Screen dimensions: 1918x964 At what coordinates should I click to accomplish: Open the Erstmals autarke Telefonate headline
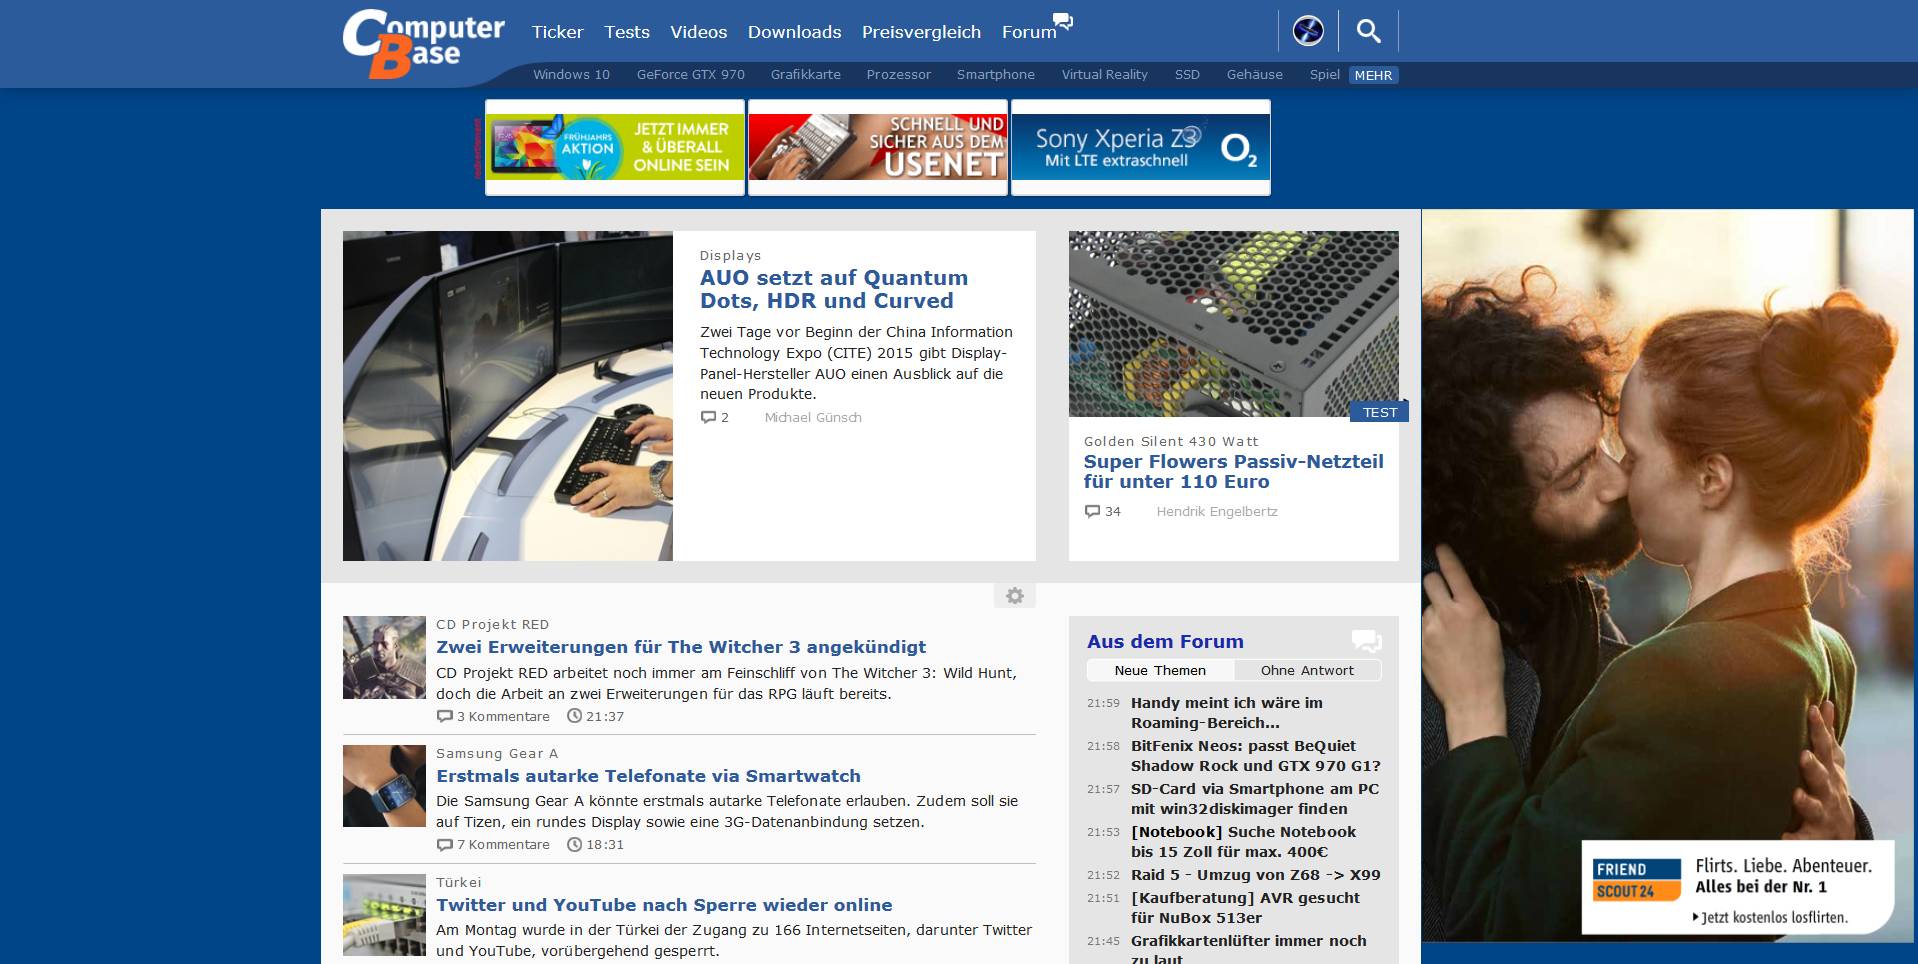(648, 776)
